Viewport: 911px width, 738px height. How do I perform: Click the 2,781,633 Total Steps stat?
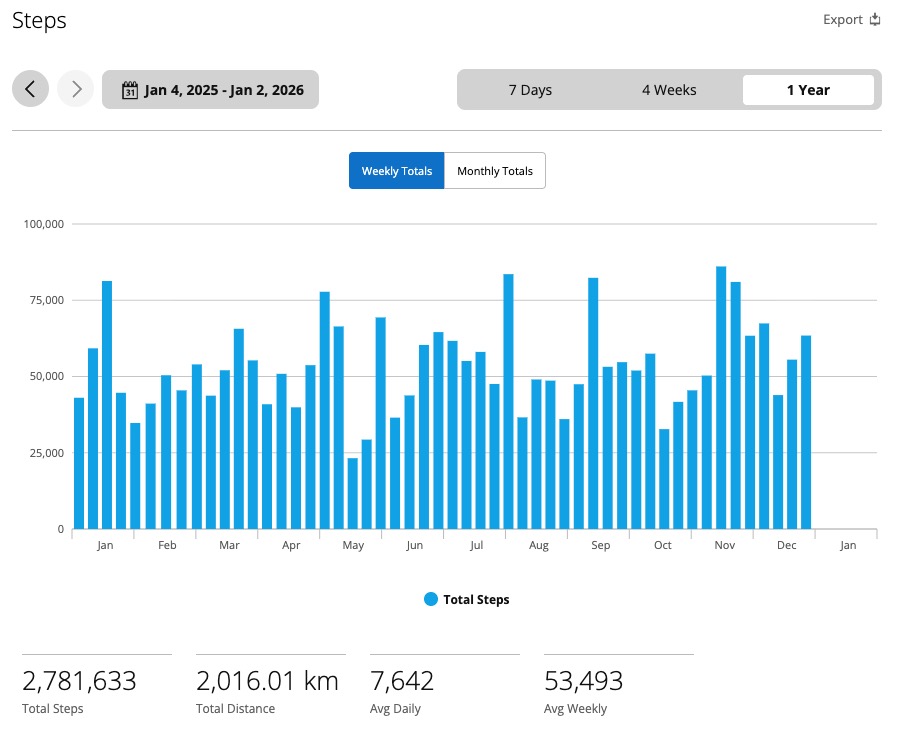(79, 682)
